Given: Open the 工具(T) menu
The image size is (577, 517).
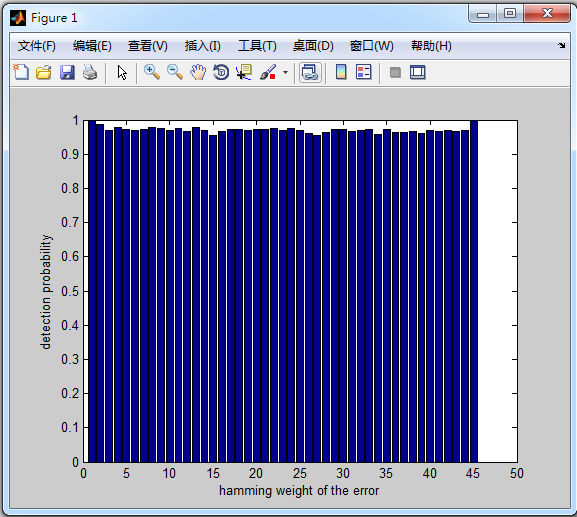Looking at the screenshot, I should click(x=257, y=46).
